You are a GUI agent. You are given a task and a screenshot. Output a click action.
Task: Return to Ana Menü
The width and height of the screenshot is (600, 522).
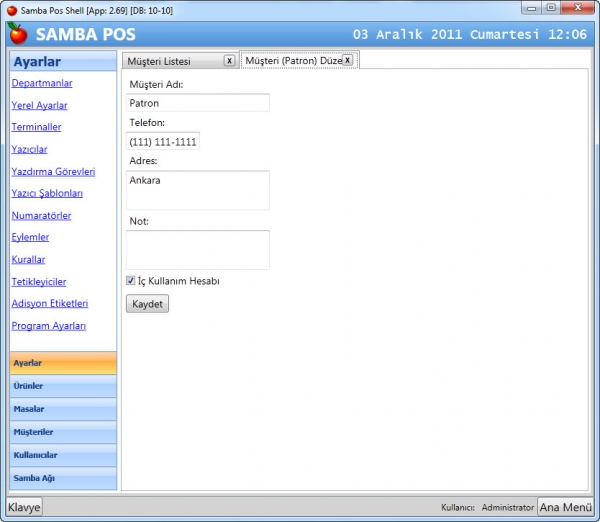566,507
